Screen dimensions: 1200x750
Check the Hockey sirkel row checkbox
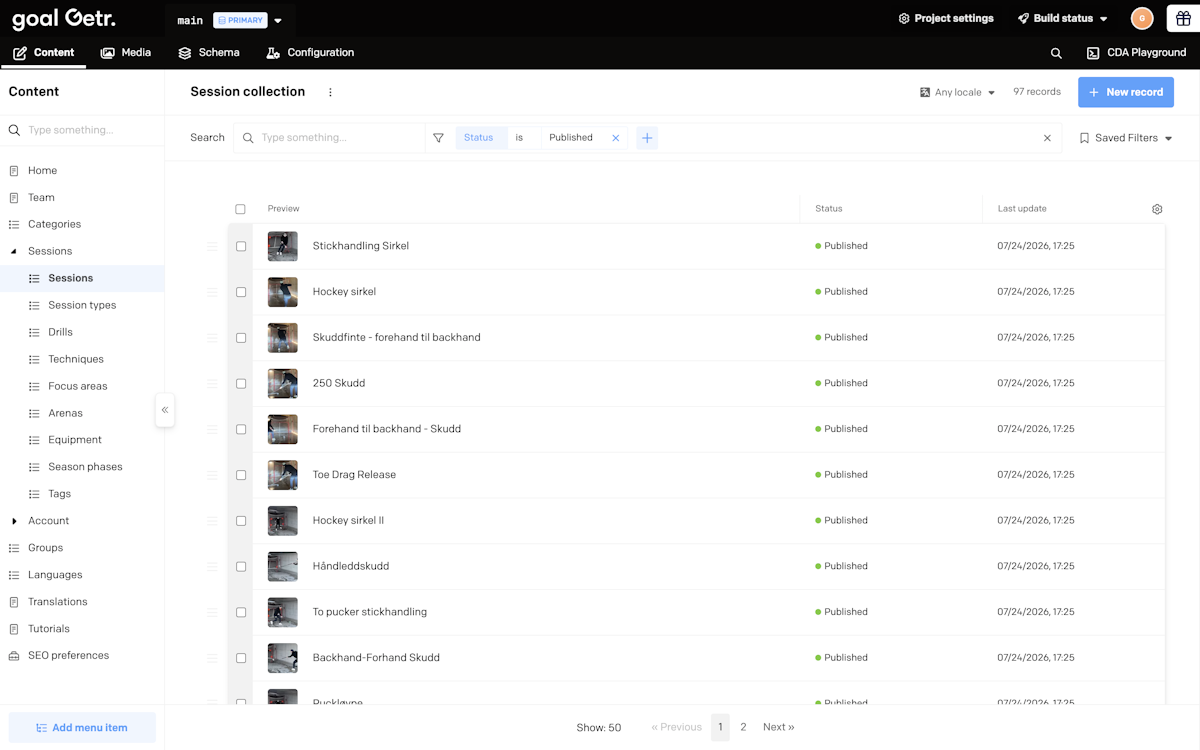tap(241, 292)
